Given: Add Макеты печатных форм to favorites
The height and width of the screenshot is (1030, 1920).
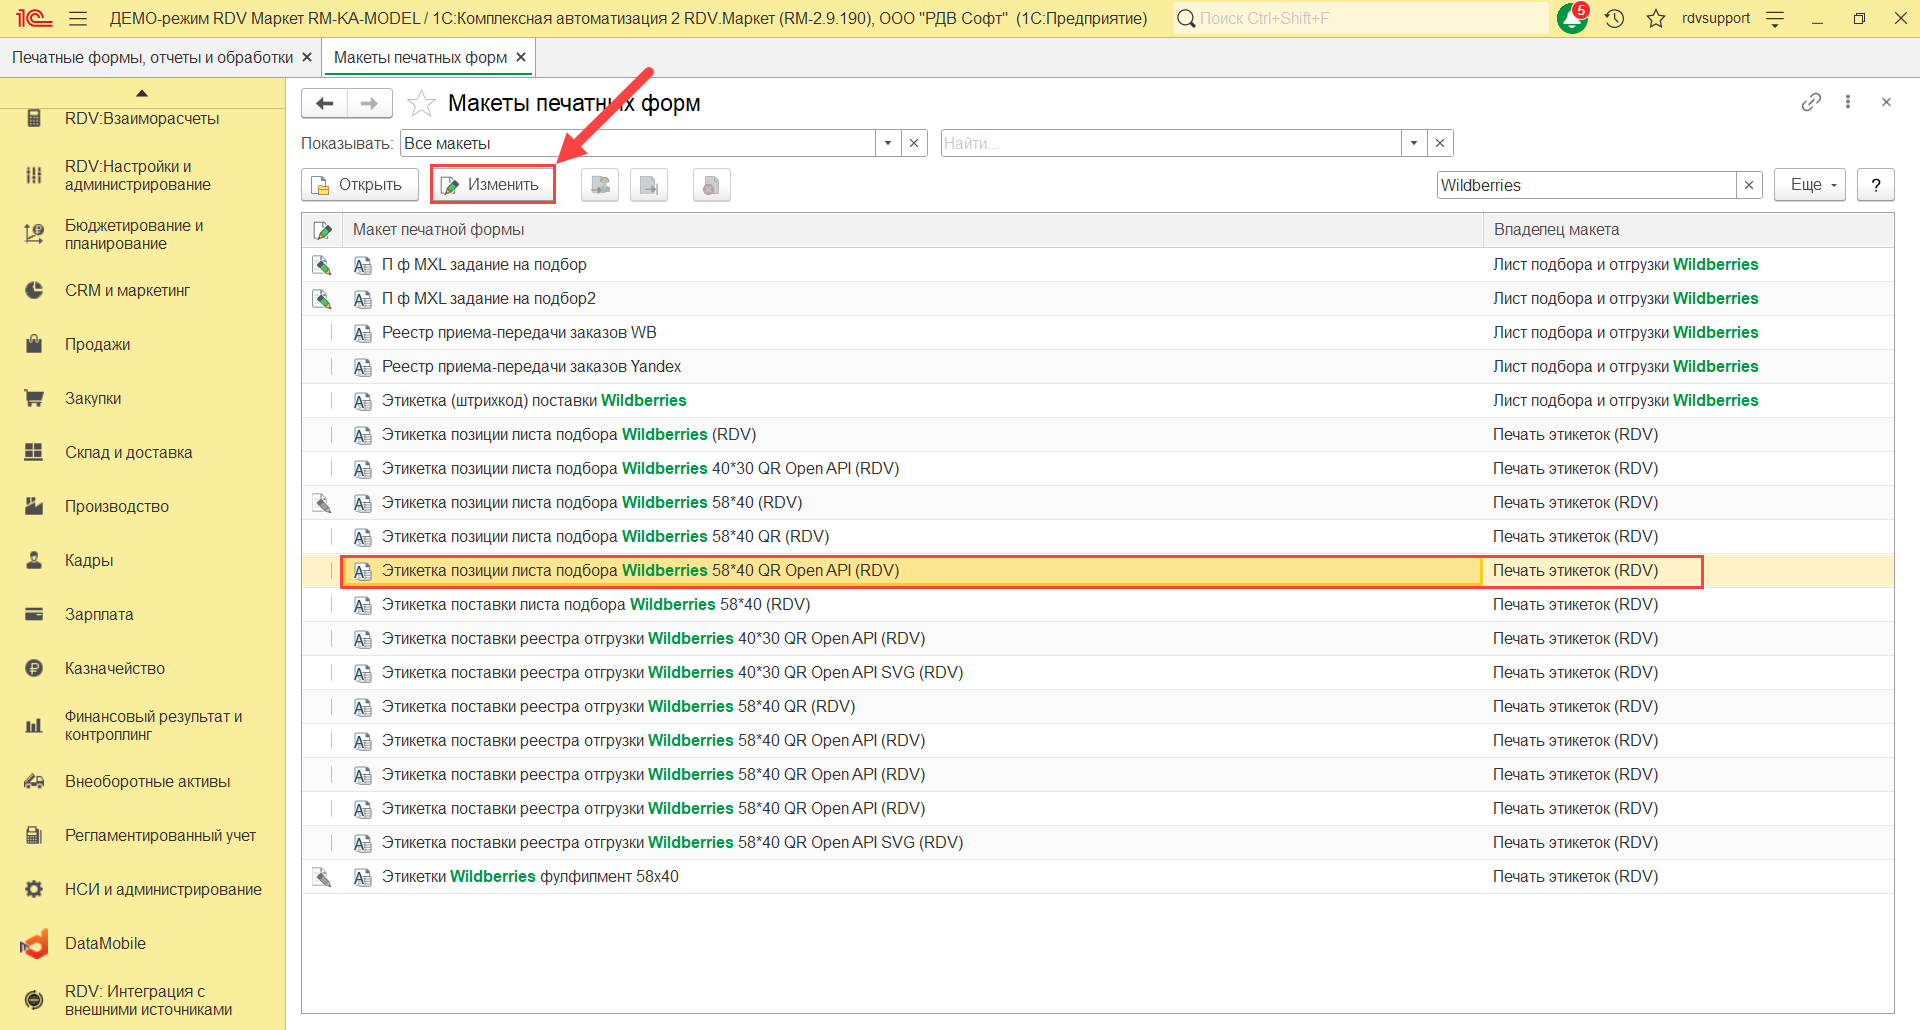Looking at the screenshot, I should (x=422, y=103).
